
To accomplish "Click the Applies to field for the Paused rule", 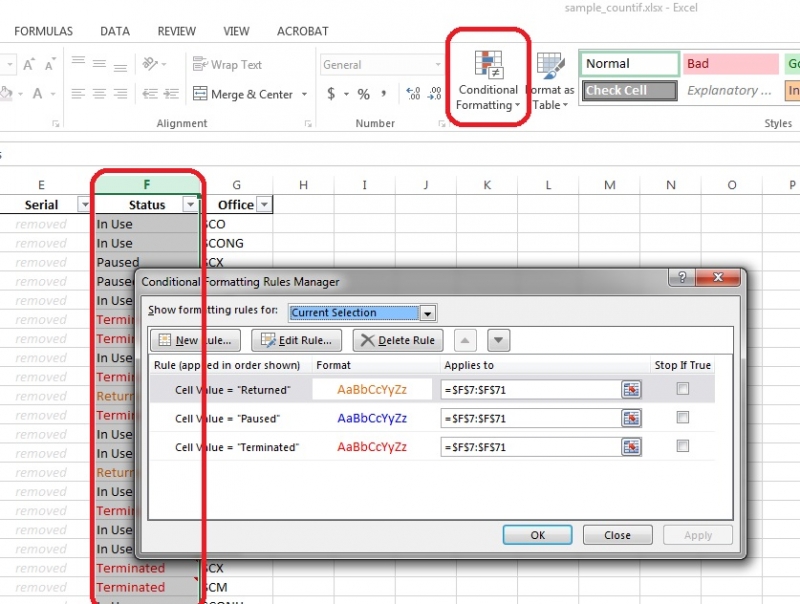I will (530, 419).
